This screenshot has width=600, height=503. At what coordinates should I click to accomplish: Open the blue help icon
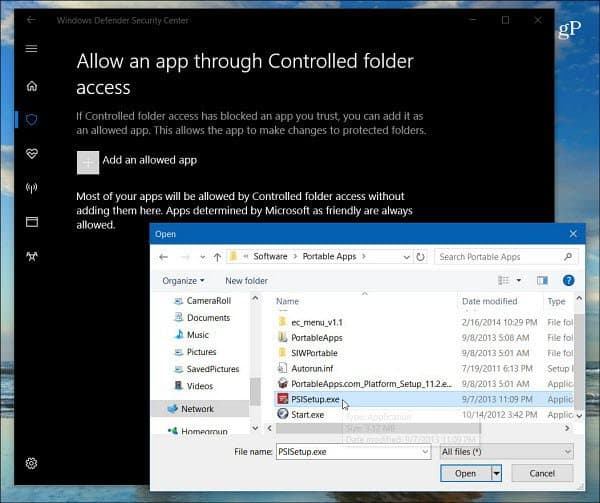point(568,280)
